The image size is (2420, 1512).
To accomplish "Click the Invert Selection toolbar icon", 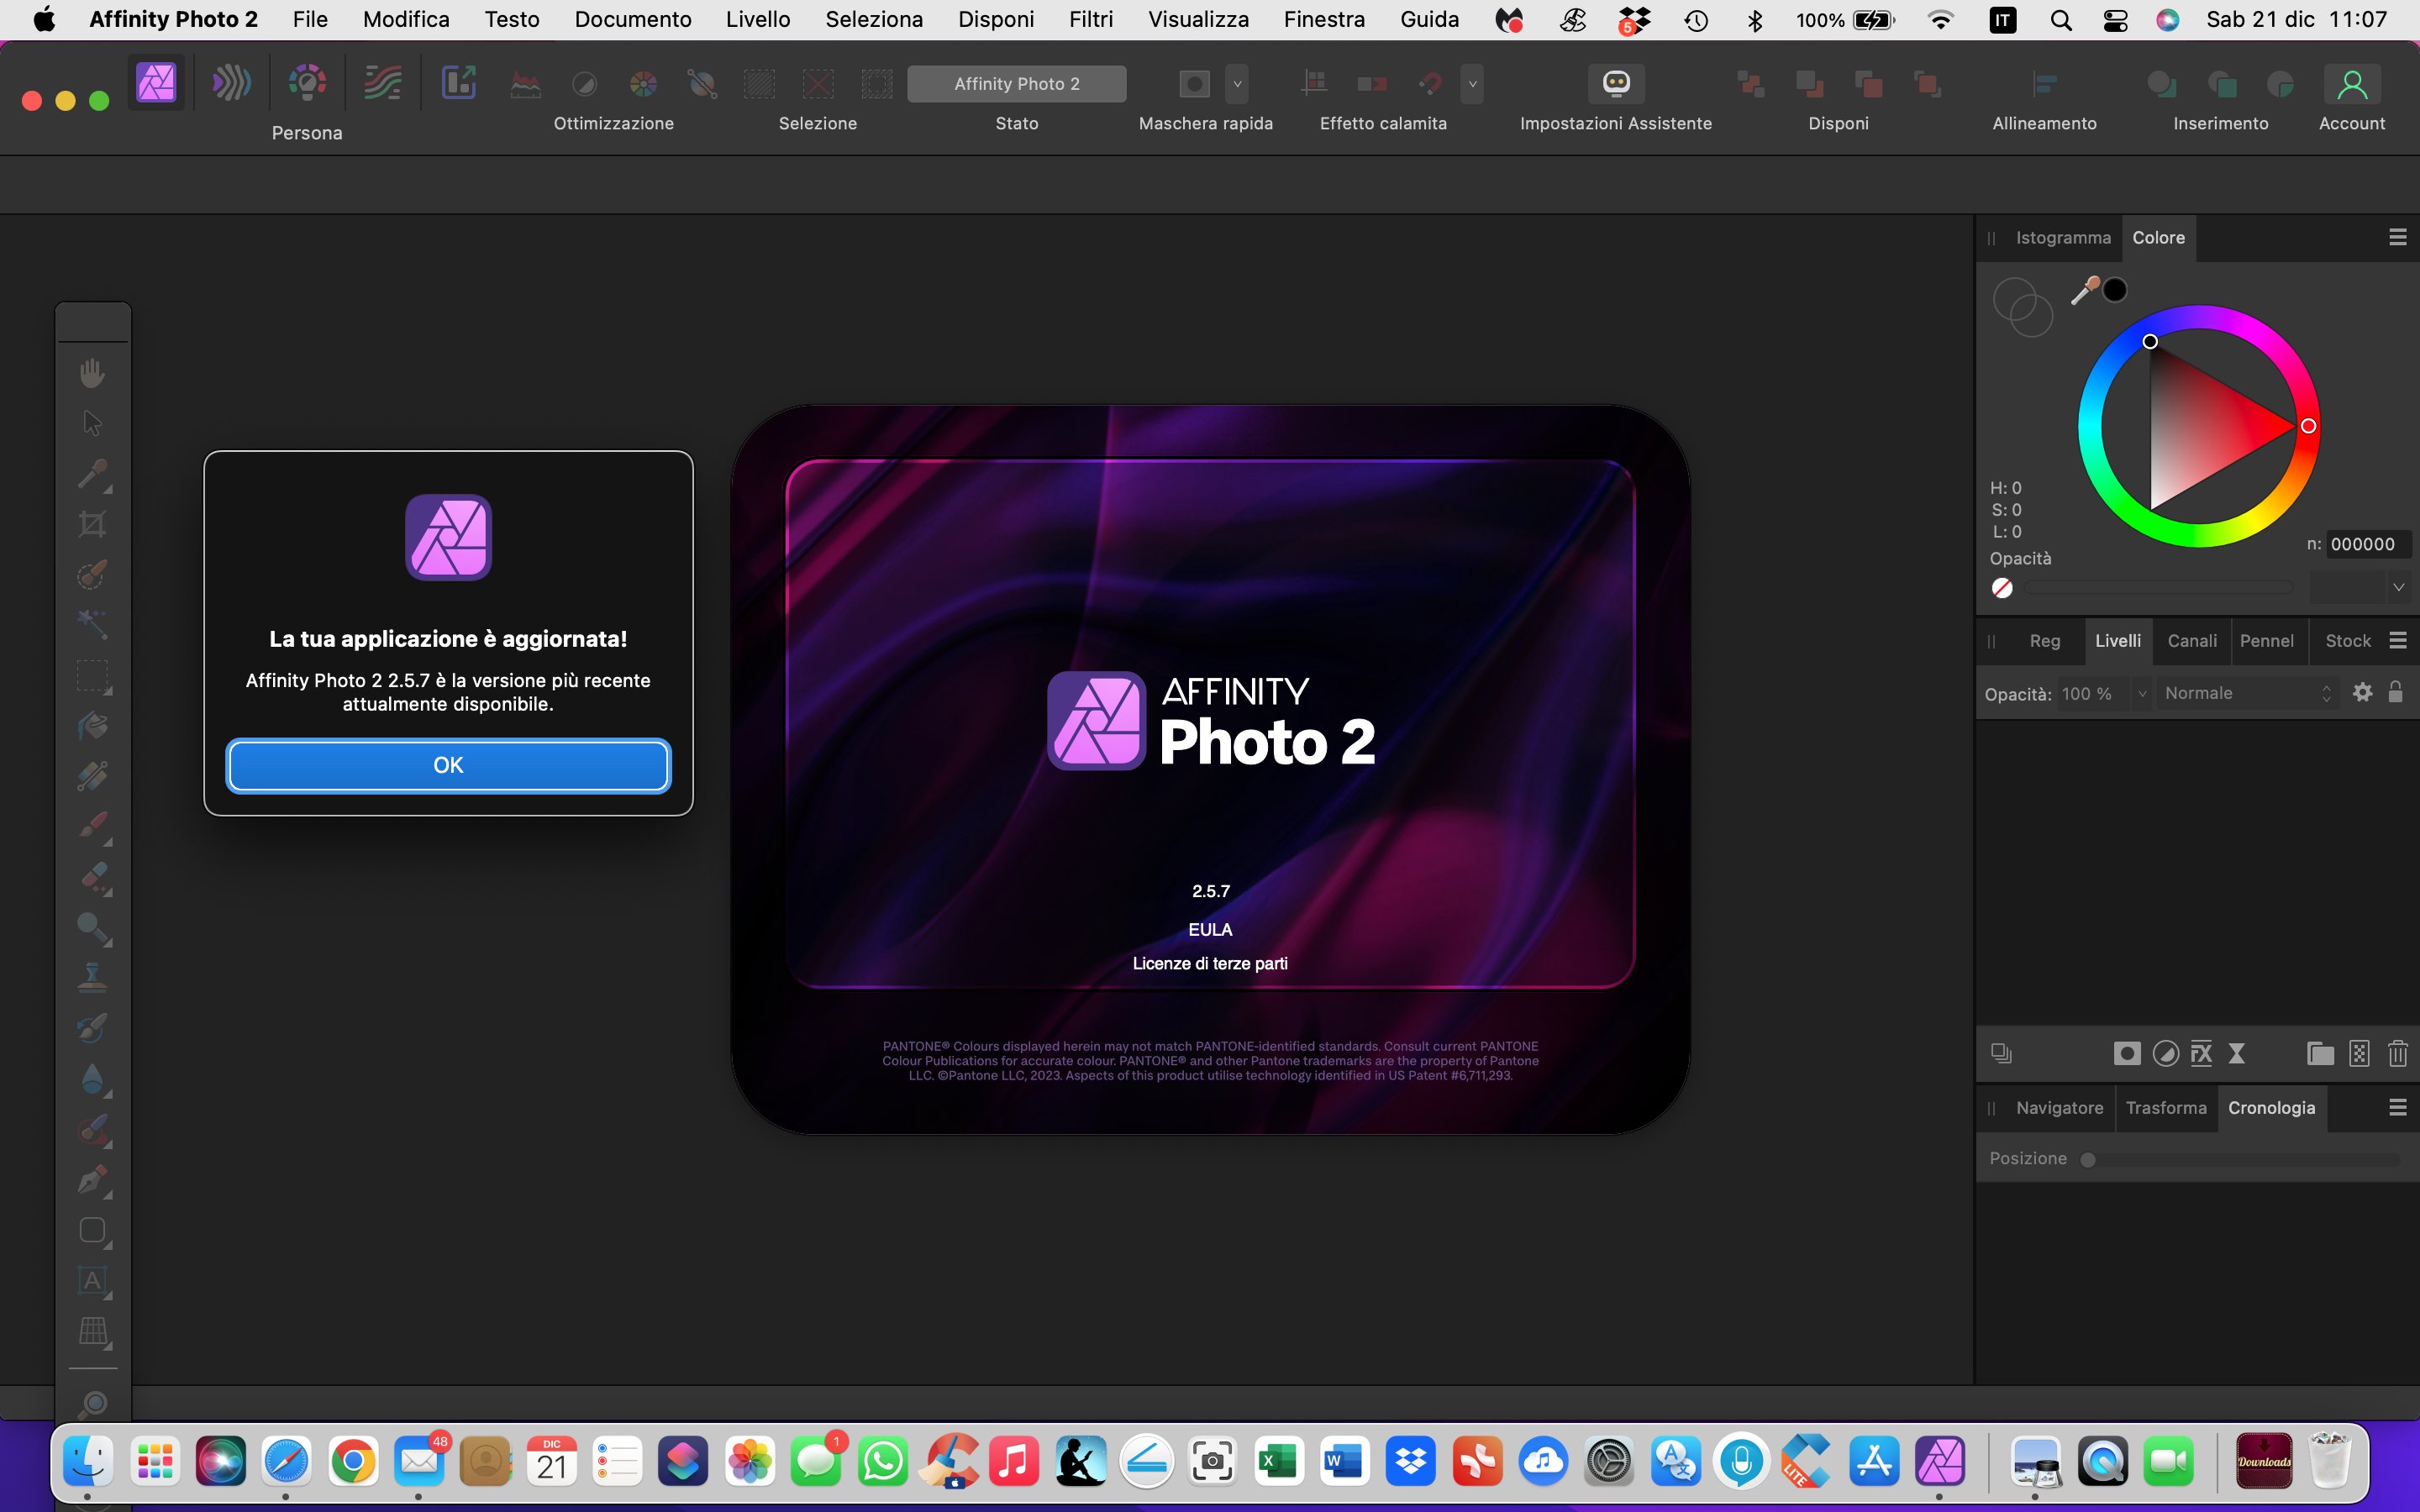I will coord(877,84).
